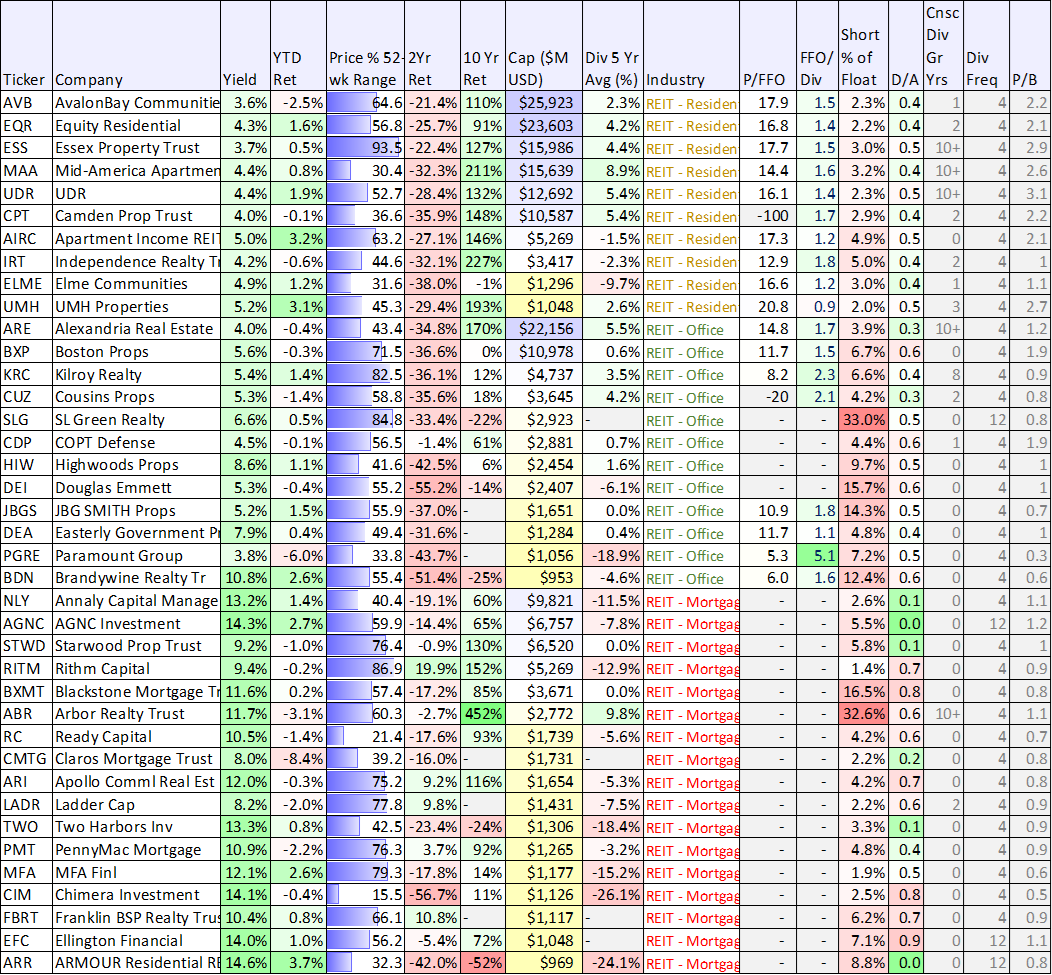
Task: Click the 33.0% short float cell for SLG
Action: pos(863,420)
